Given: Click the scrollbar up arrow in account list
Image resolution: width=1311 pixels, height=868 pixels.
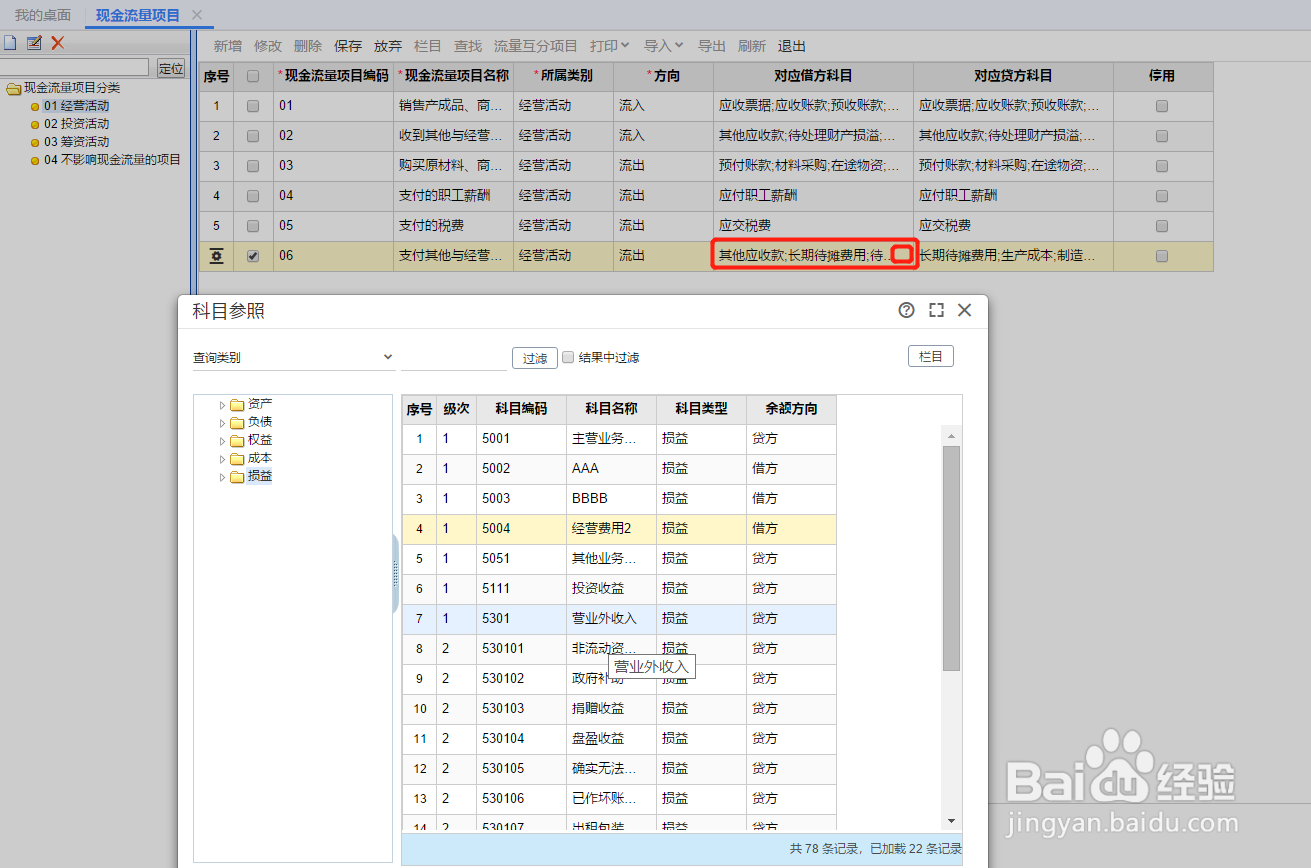Looking at the screenshot, I should (x=951, y=437).
